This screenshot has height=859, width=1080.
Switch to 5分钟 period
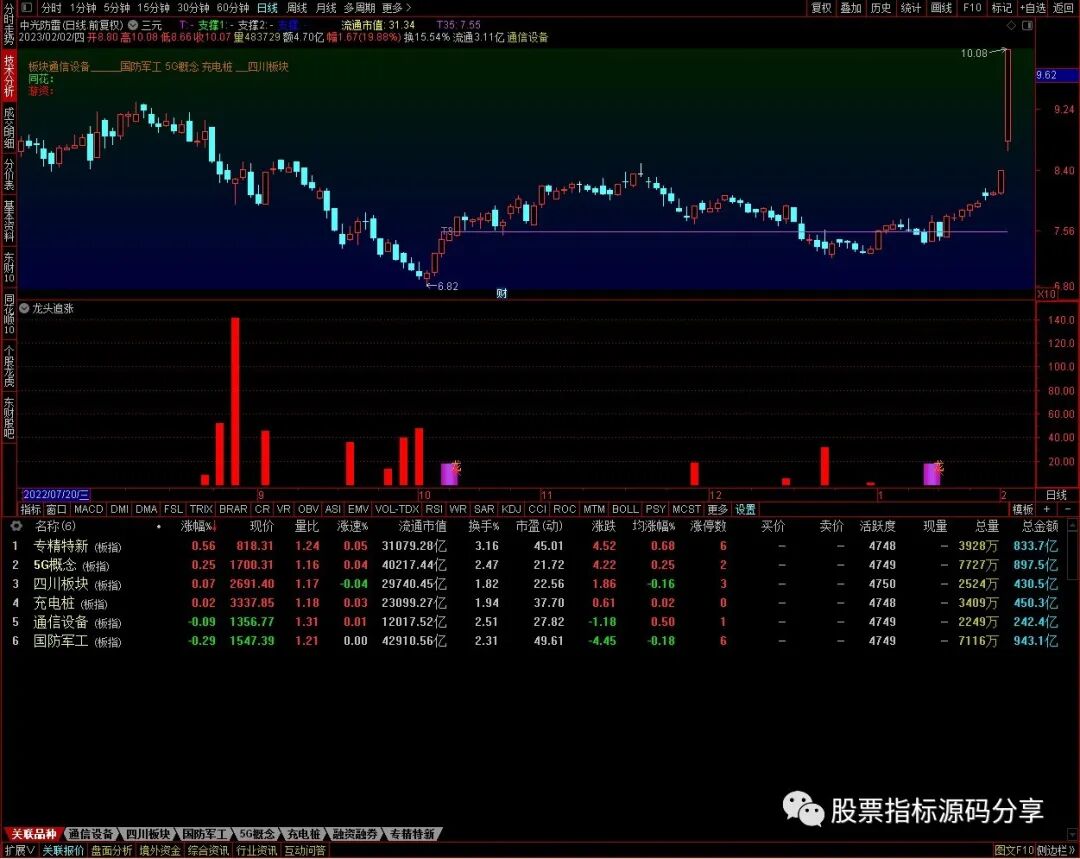pyautogui.click(x=116, y=8)
